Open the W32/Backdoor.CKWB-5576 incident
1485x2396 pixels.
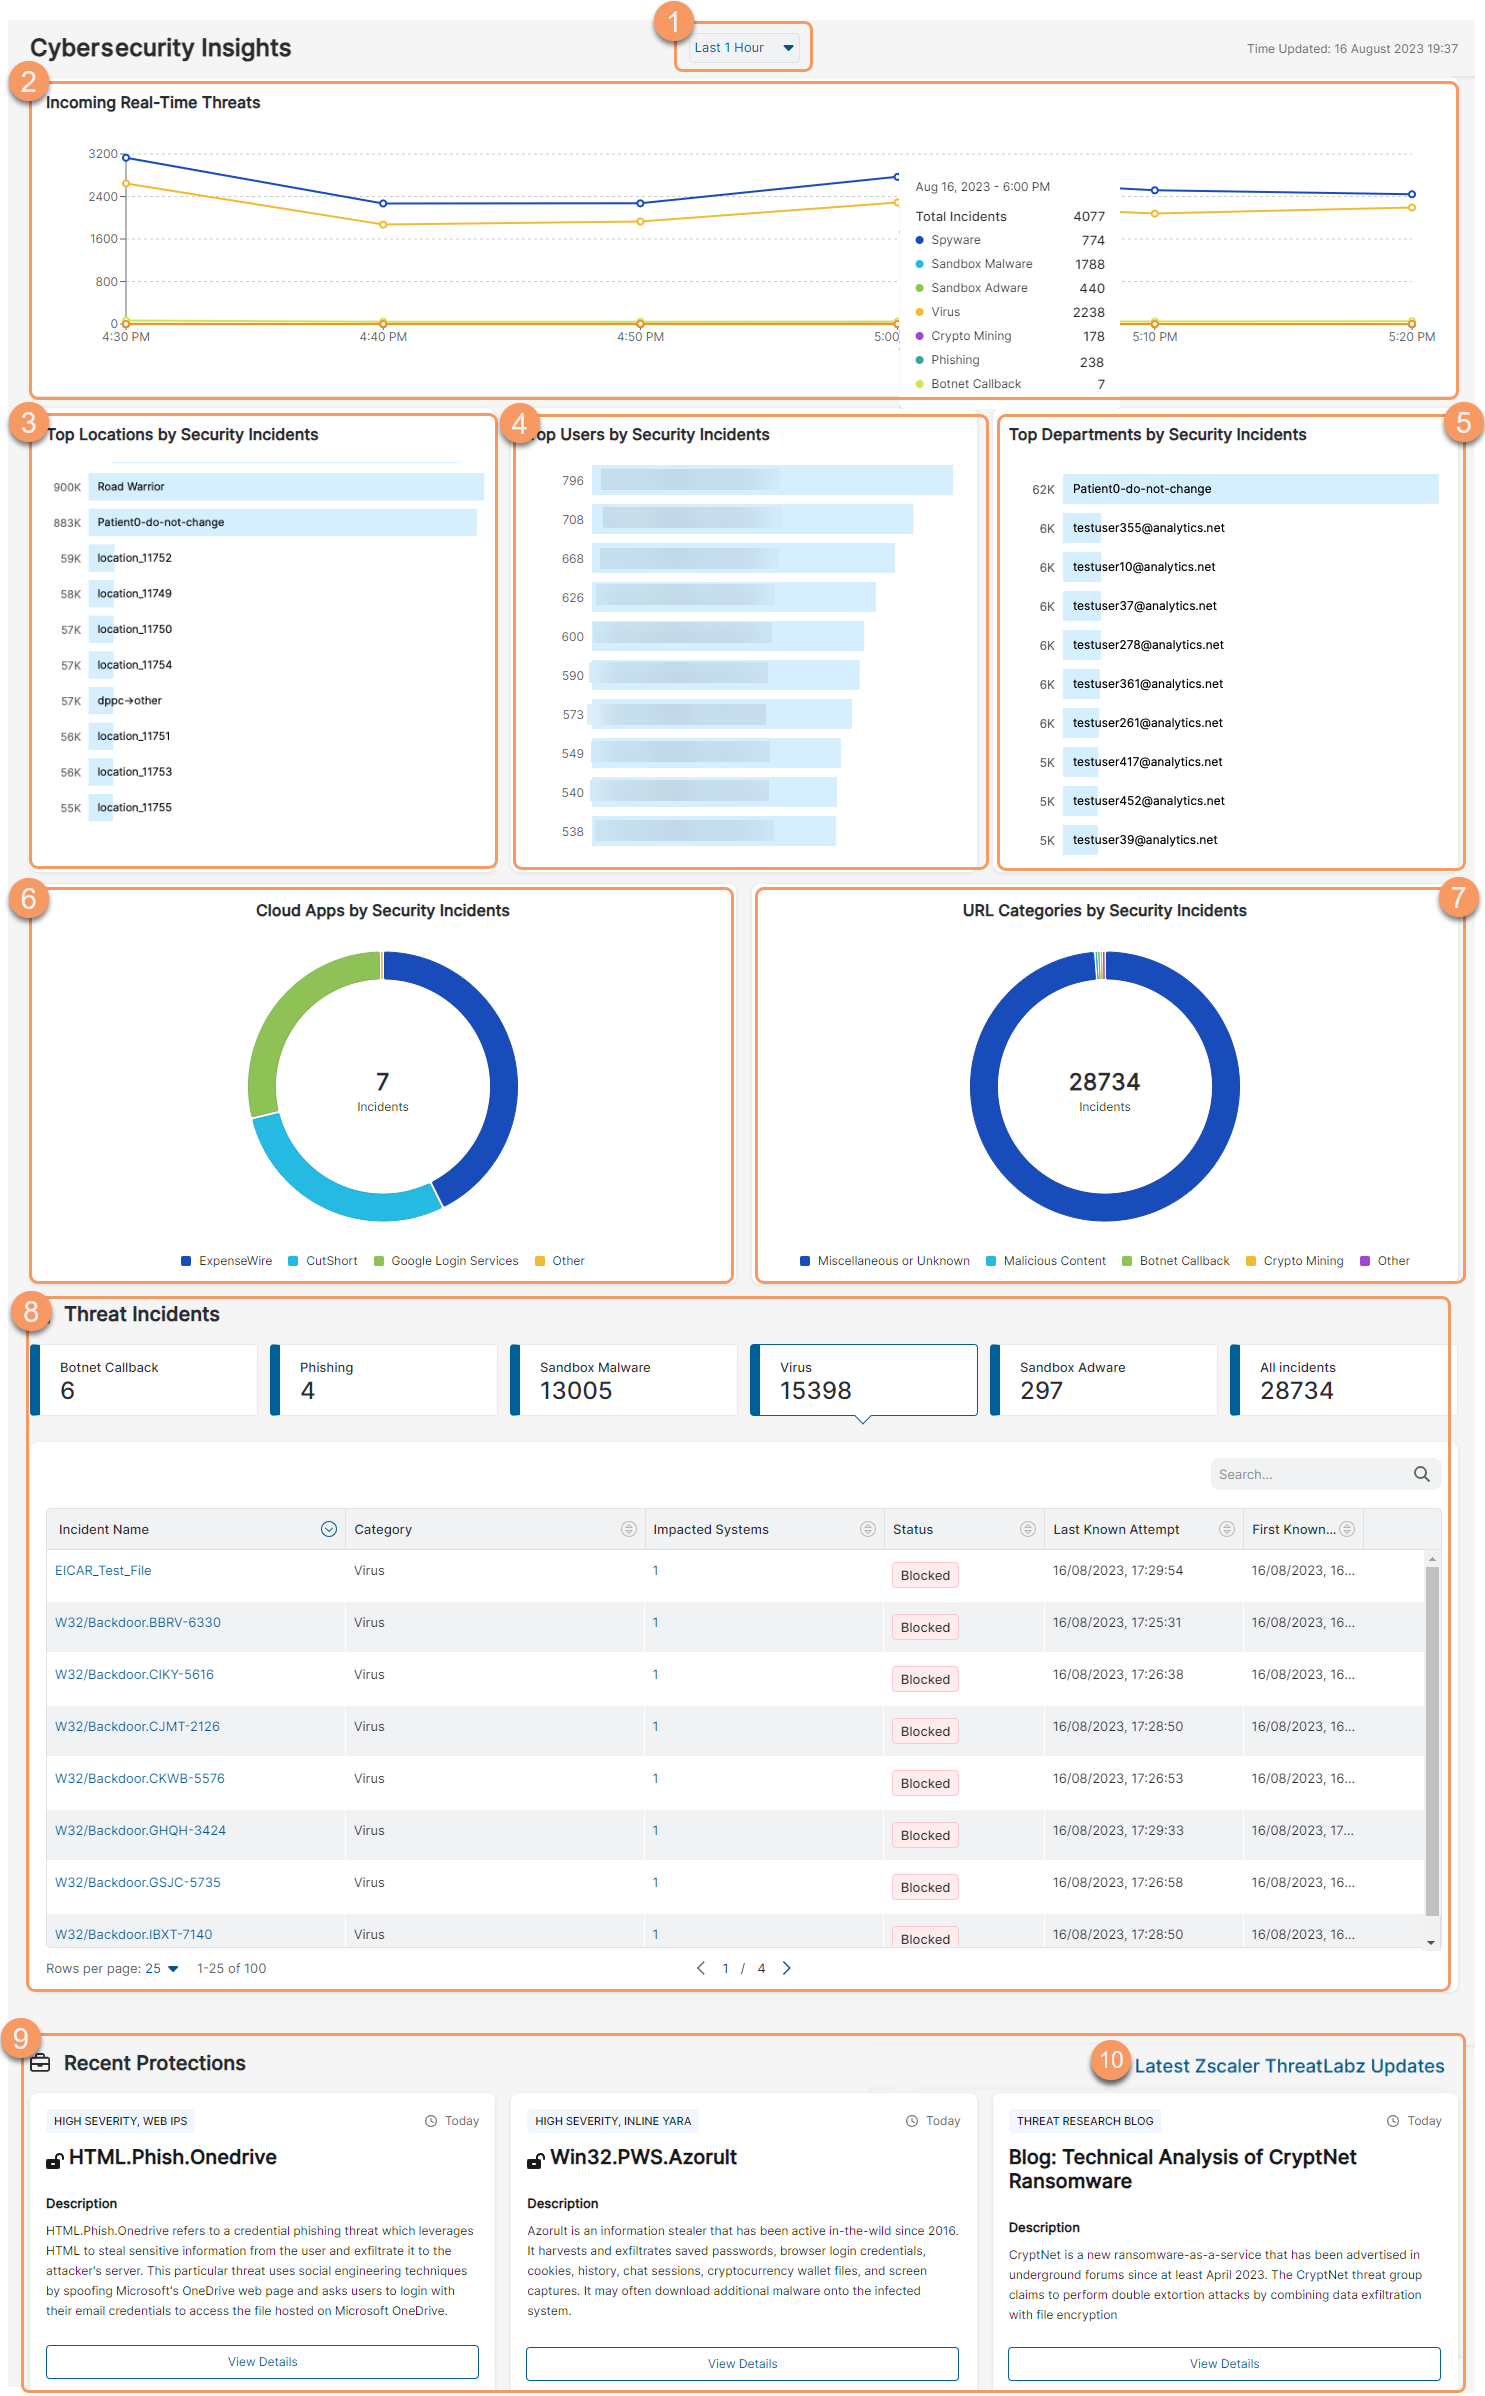click(x=140, y=1779)
